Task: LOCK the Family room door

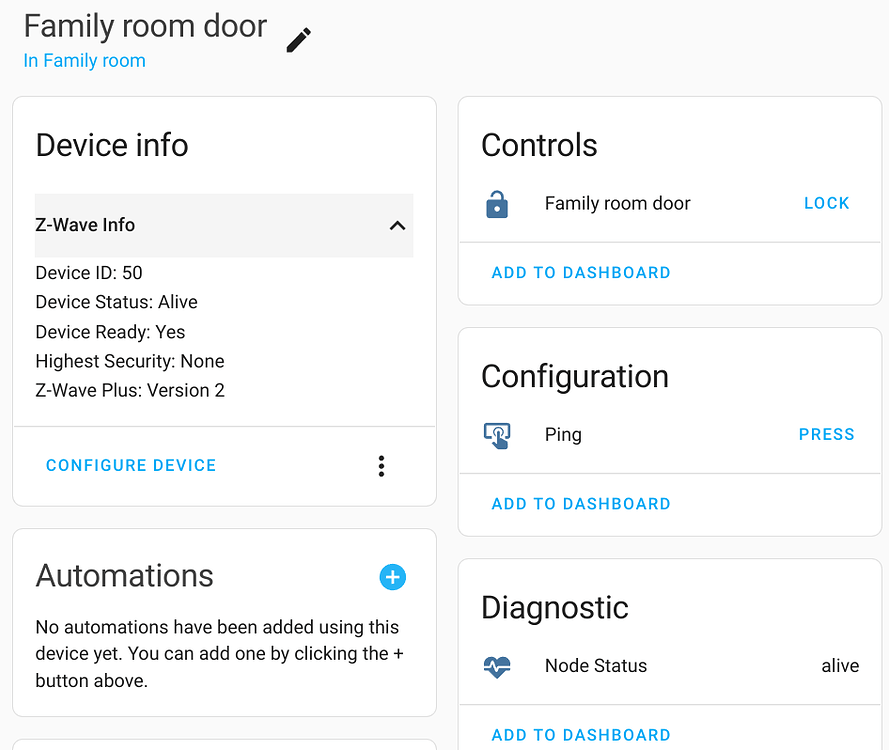Action: 826,203
